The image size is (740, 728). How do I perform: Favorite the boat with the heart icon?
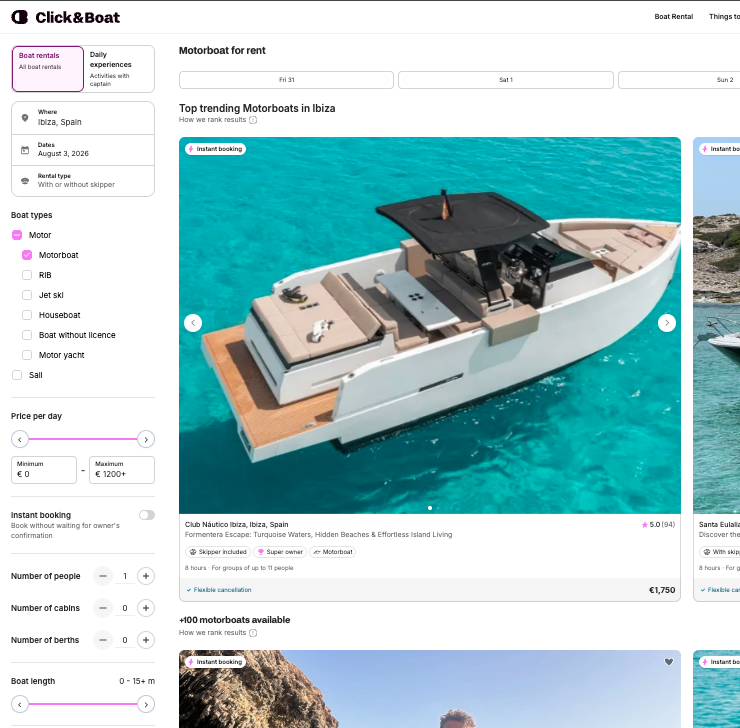coord(669,662)
